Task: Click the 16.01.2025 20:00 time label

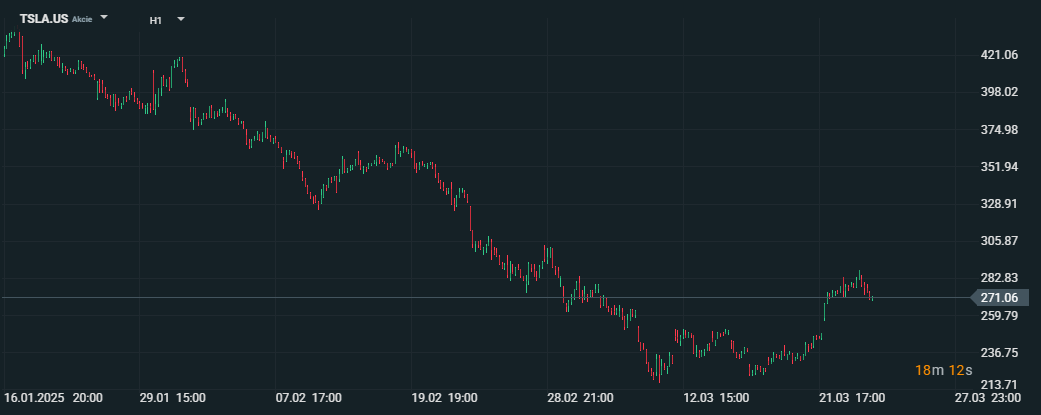Action: click(x=53, y=398)
